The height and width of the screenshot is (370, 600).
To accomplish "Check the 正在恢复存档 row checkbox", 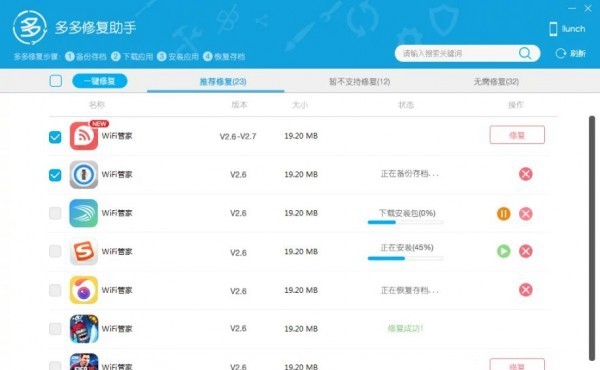I will click(55, 290).
